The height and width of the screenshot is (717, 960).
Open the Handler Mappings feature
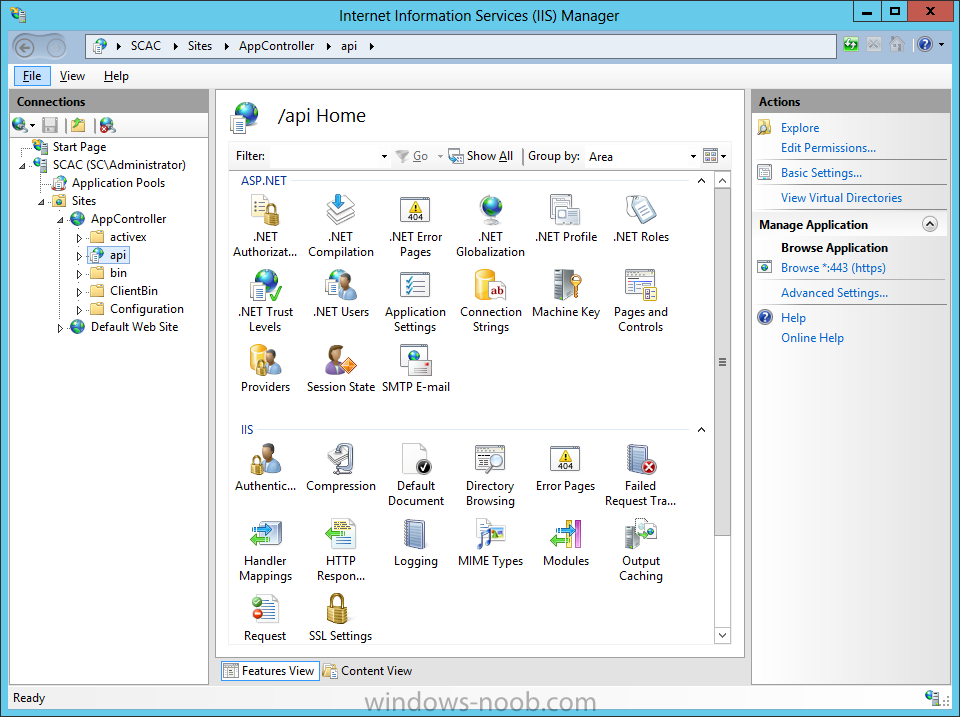[265, 550]
